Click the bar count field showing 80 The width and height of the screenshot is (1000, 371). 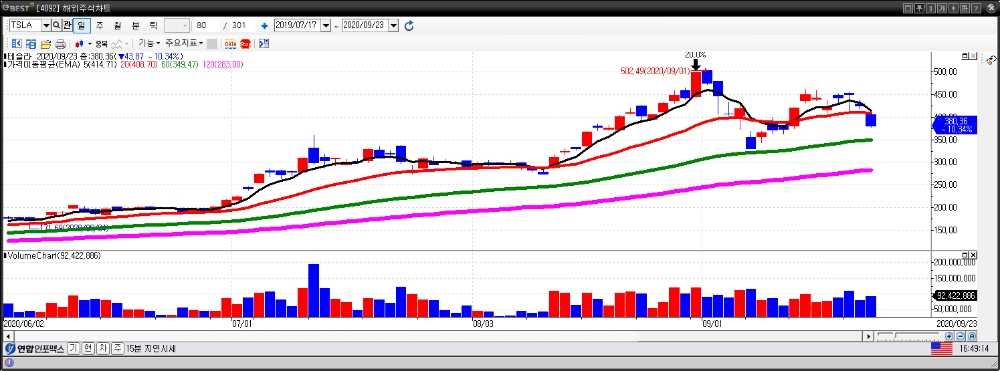click(x=208, y=25)
